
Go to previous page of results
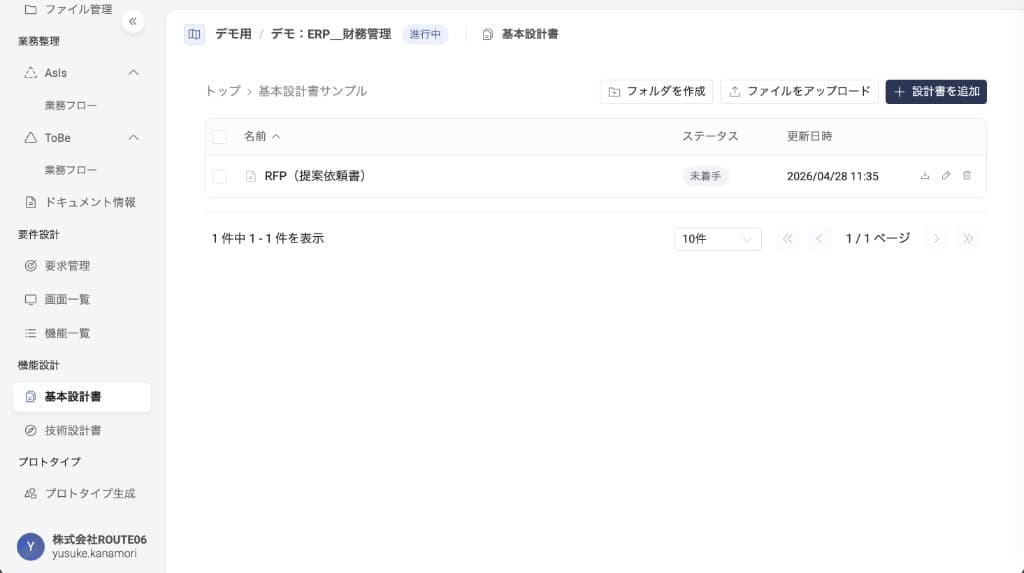point(819,239)
